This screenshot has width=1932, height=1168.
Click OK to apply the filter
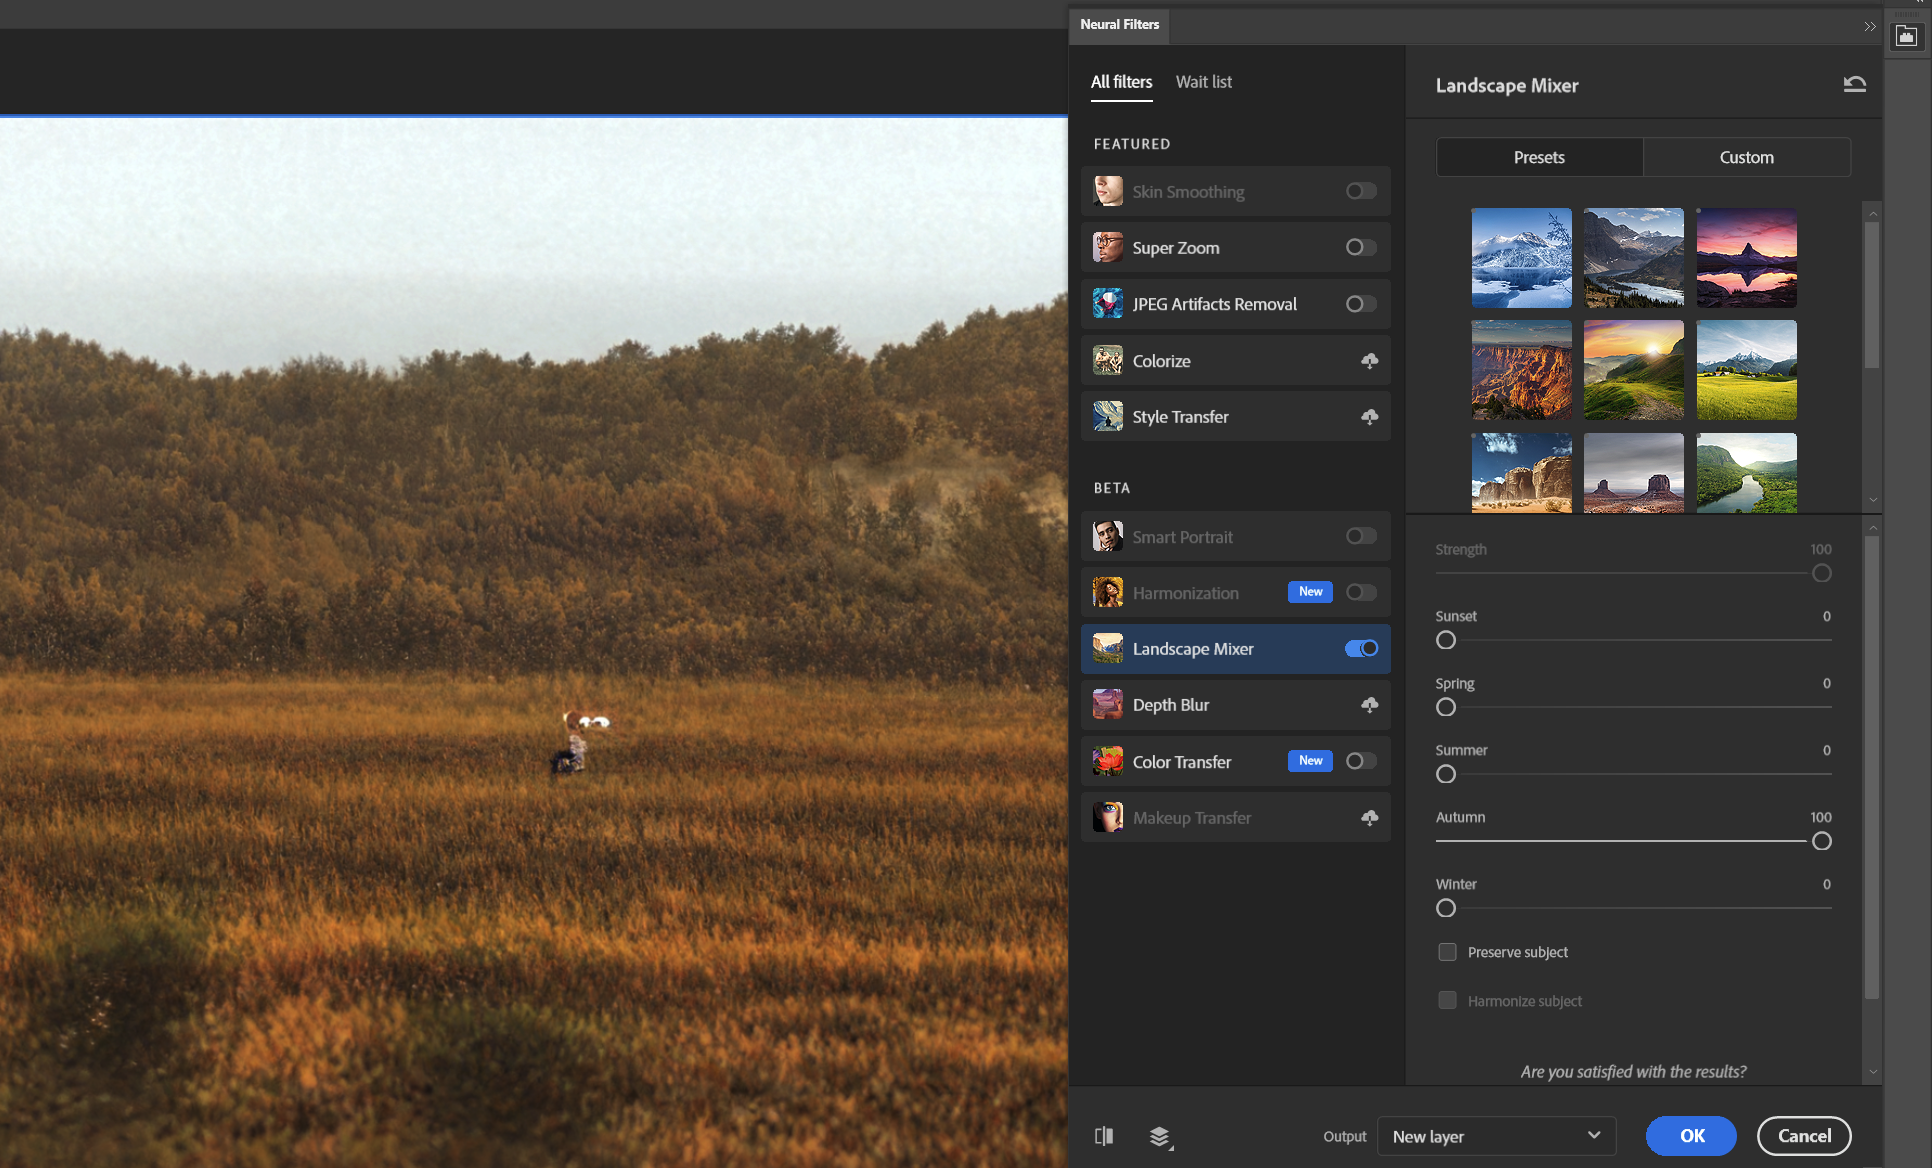pyautogui.click(x=1690, y=1135)
